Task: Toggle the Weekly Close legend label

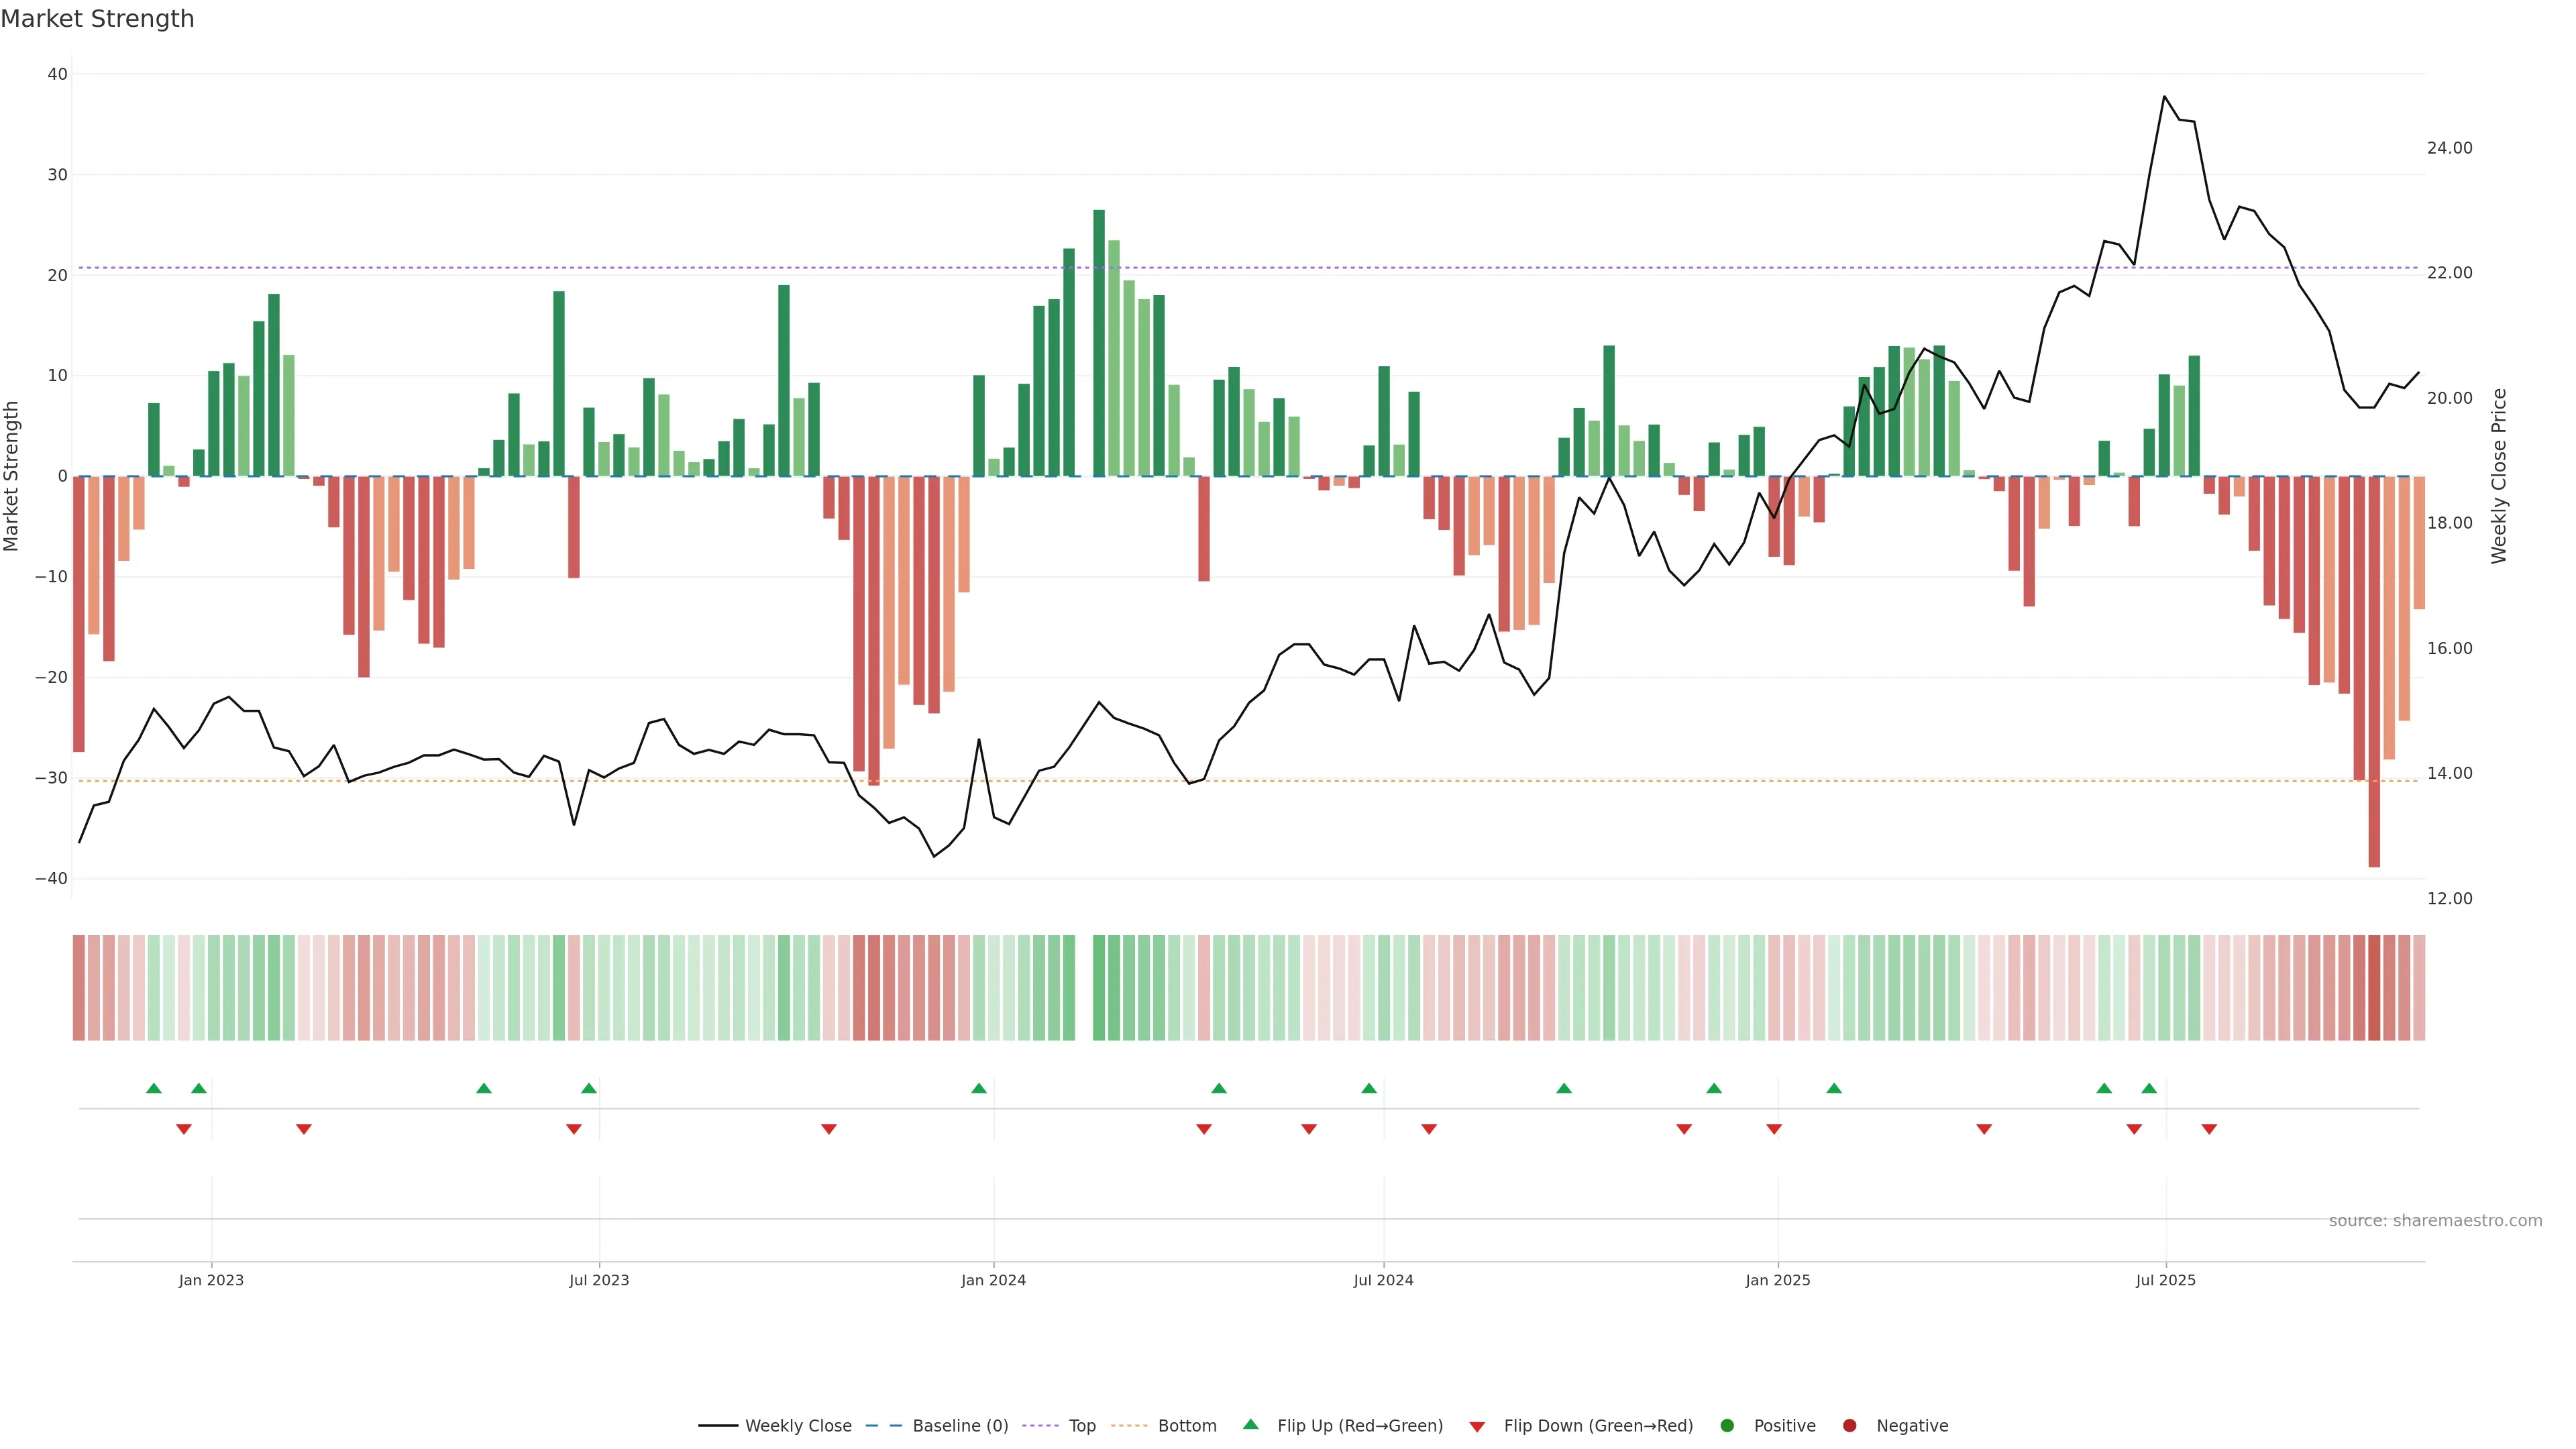Action: point(798,1426)
